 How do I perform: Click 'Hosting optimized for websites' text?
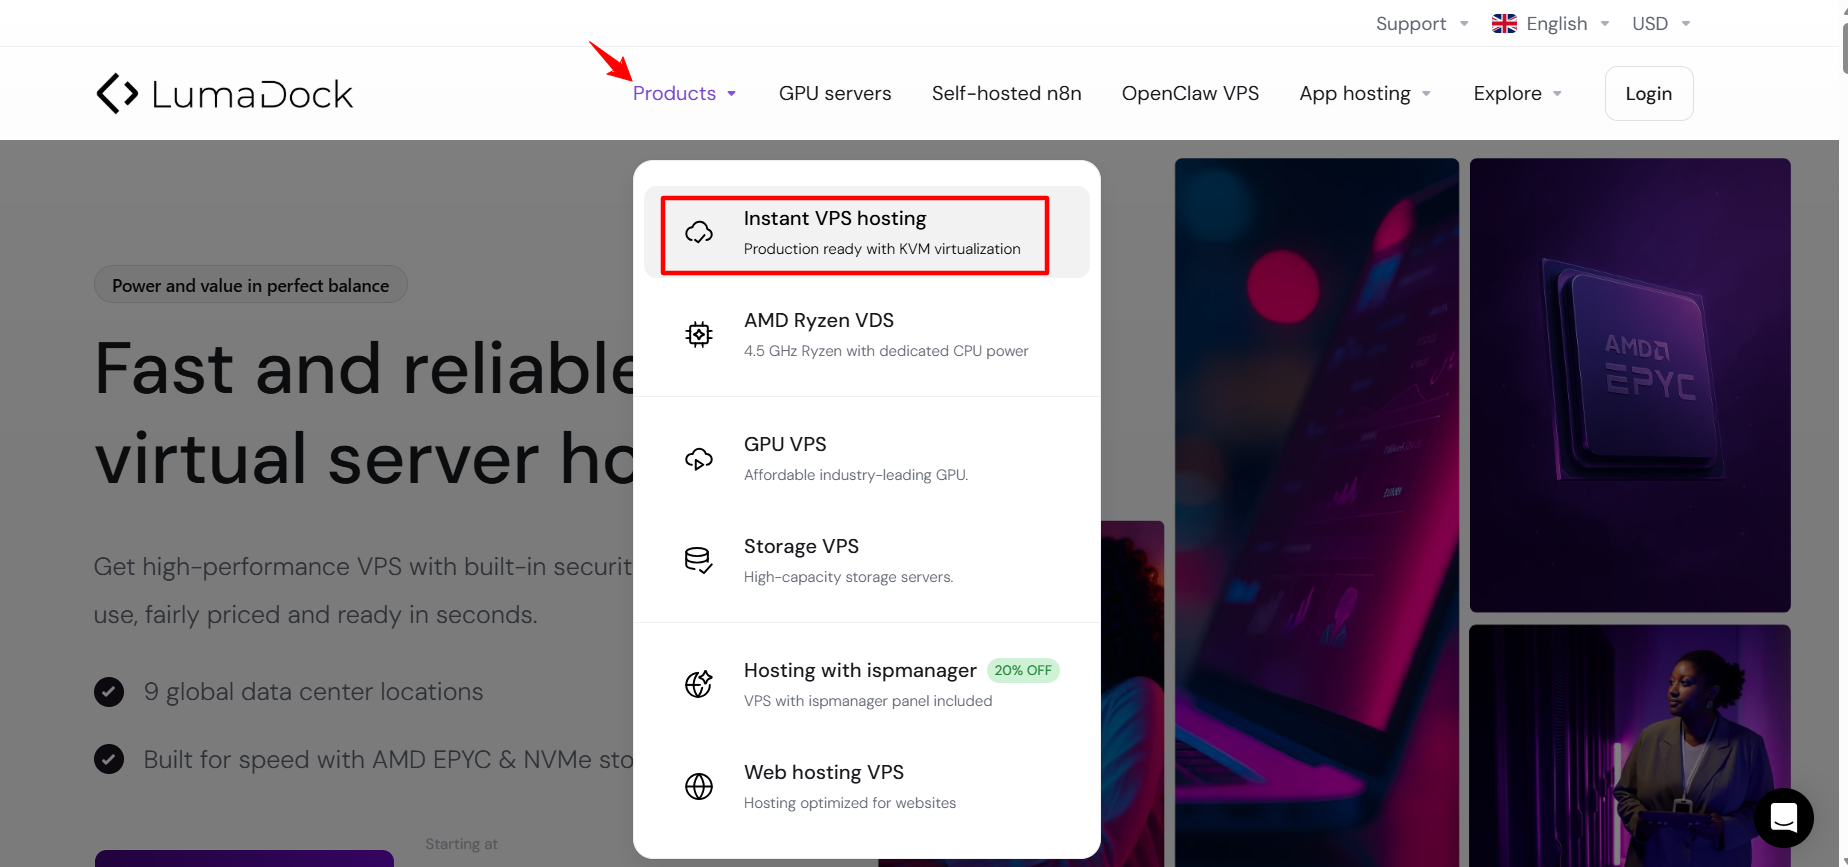coord(850,803)
